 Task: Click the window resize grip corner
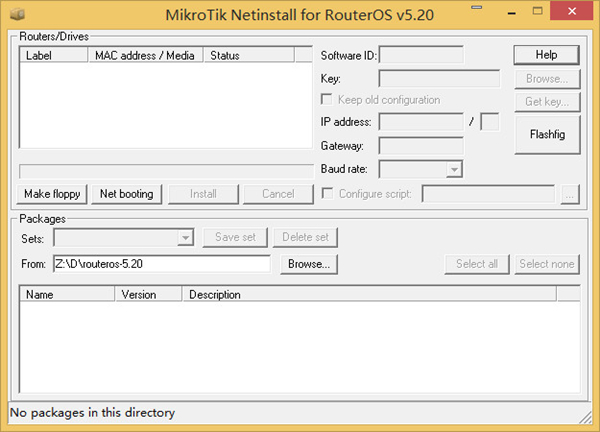pos(585,418)
